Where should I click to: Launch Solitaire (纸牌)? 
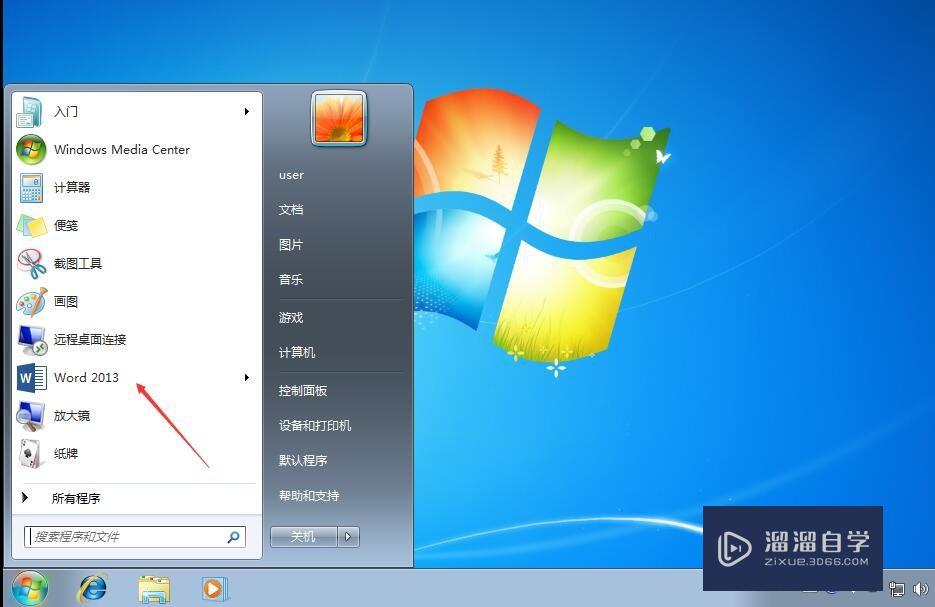(66, 453)
